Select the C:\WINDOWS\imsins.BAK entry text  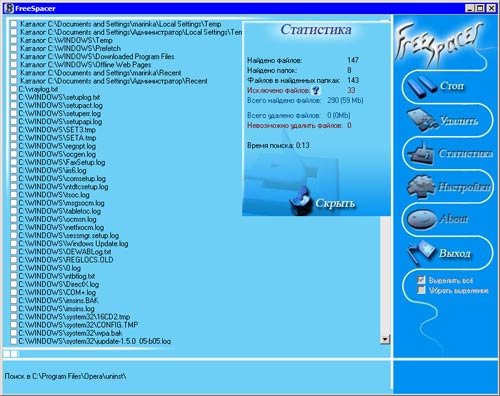click(x=58, y=301)
